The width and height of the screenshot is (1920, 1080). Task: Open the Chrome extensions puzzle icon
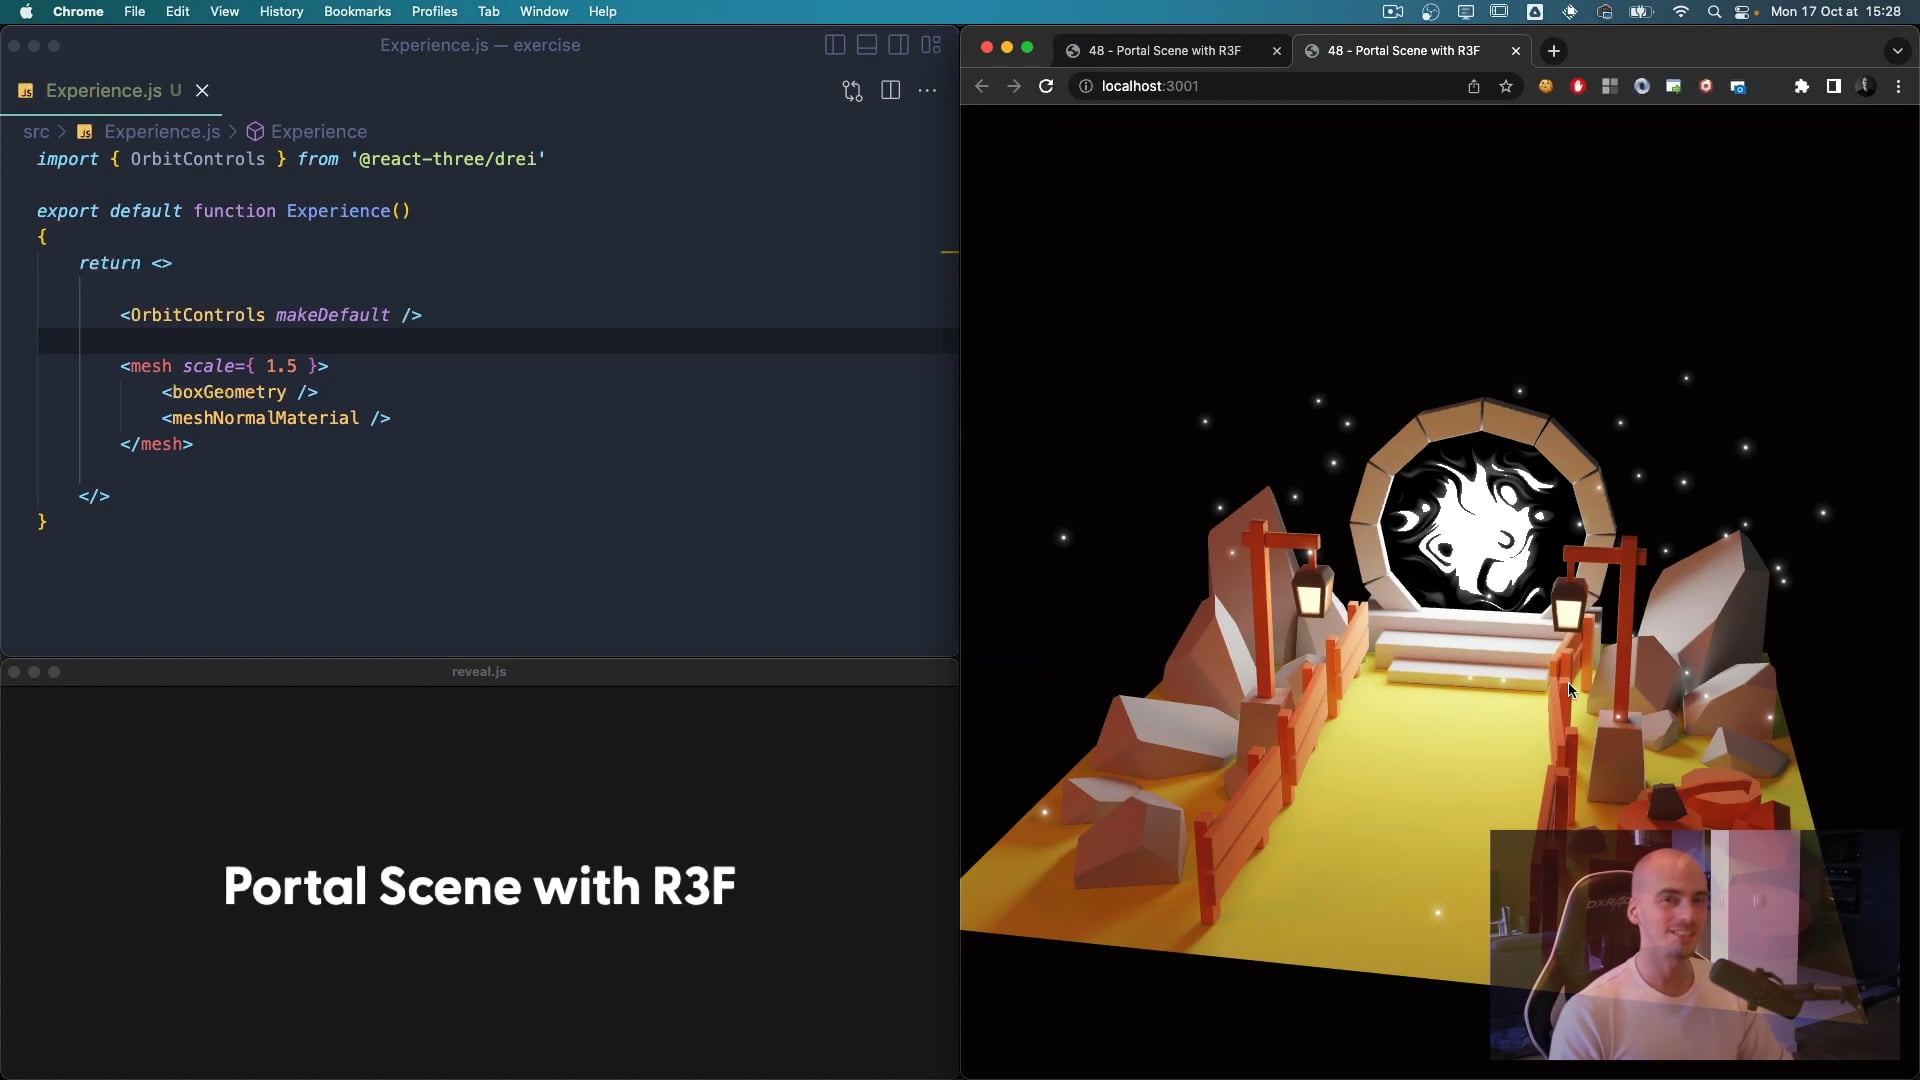(1802, 87)
